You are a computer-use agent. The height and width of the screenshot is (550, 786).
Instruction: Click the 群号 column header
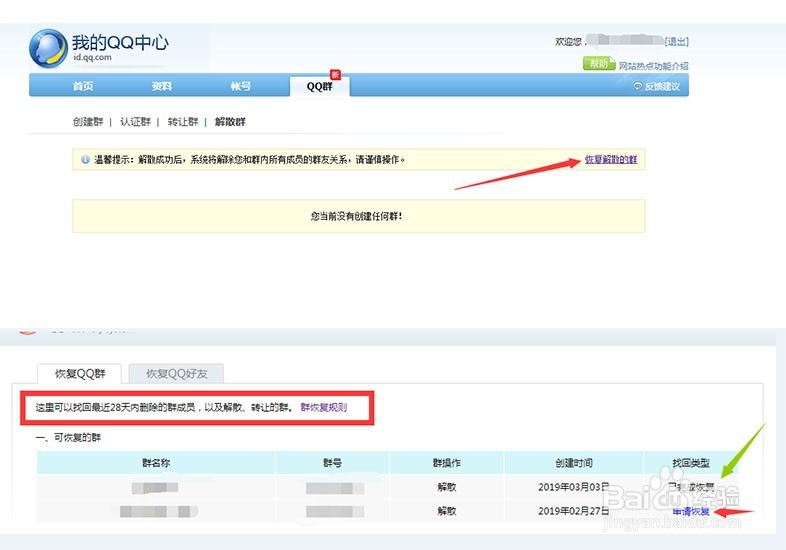pyautogui.click(x=332, y=463)
